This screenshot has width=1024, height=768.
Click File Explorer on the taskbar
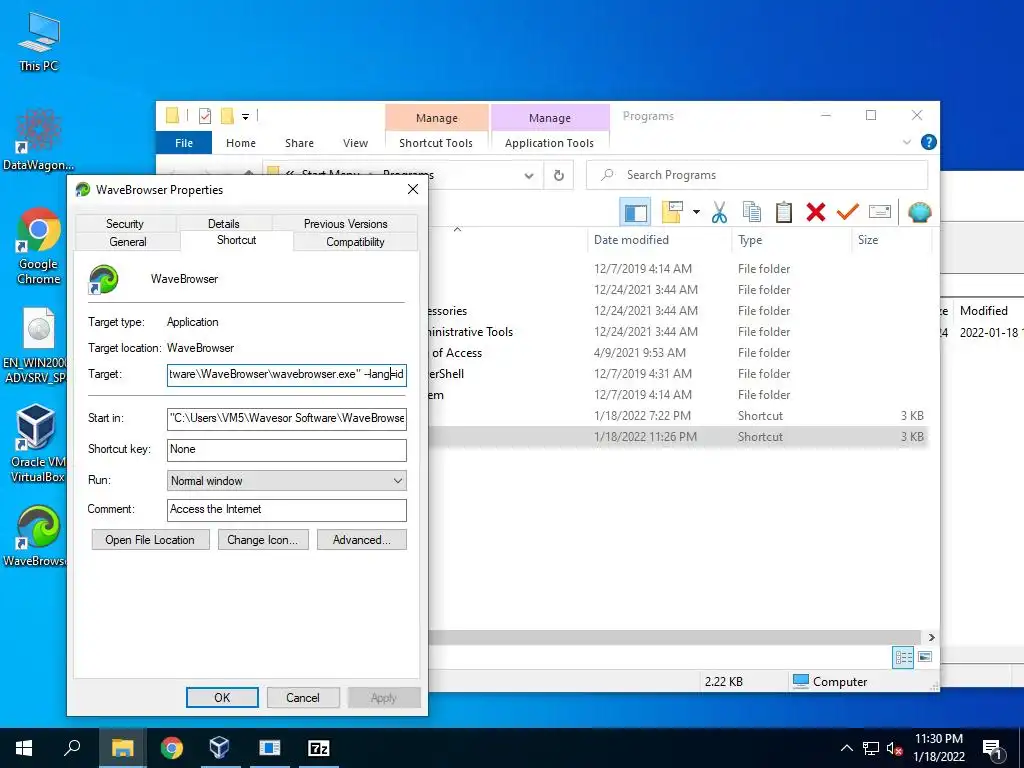(122, 748)
